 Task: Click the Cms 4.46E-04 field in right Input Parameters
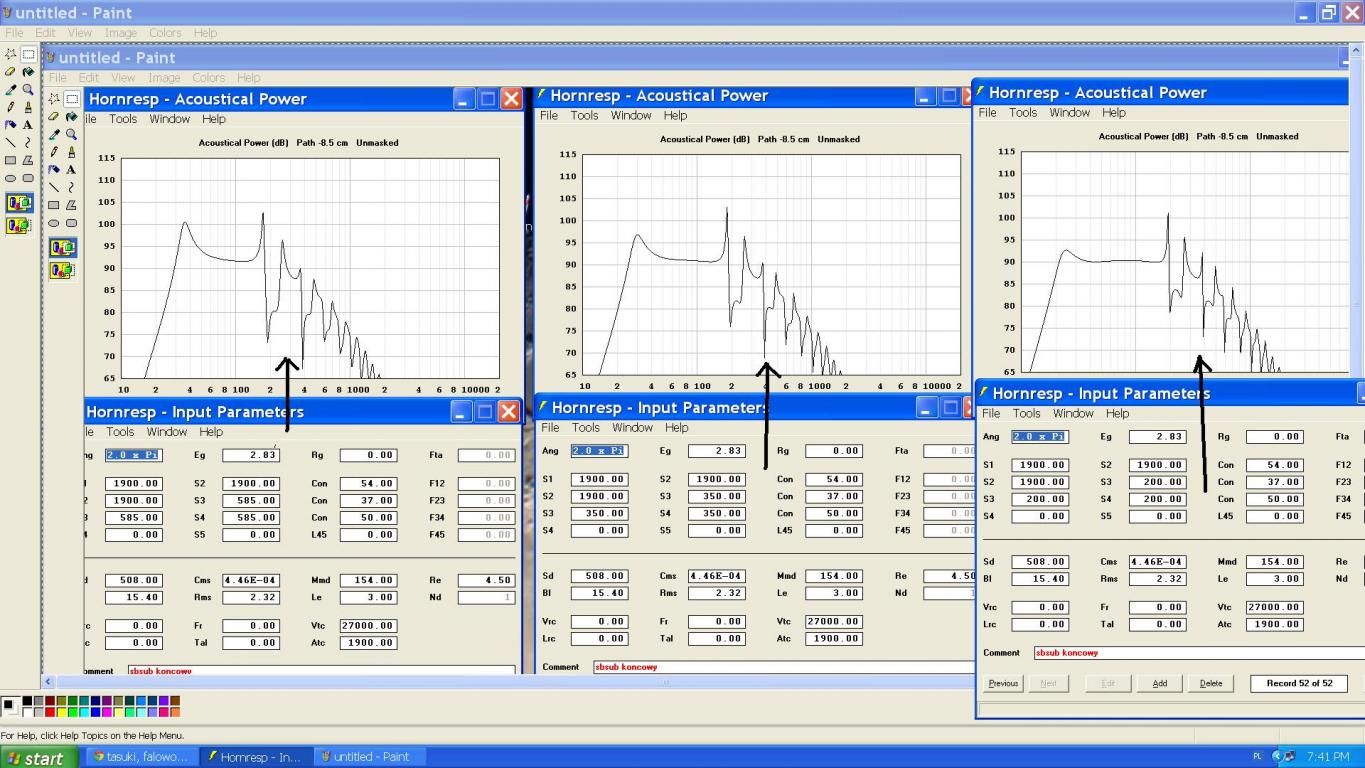click(1157, 562)
